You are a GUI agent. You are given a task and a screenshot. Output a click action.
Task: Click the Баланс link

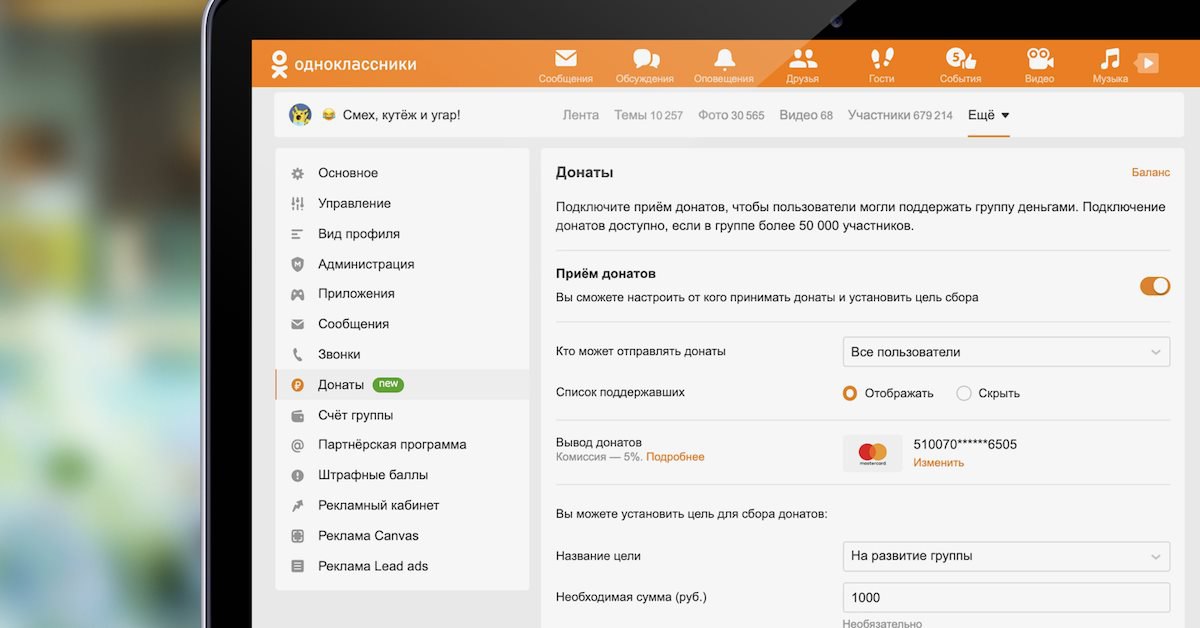[x=1151, y=172]
